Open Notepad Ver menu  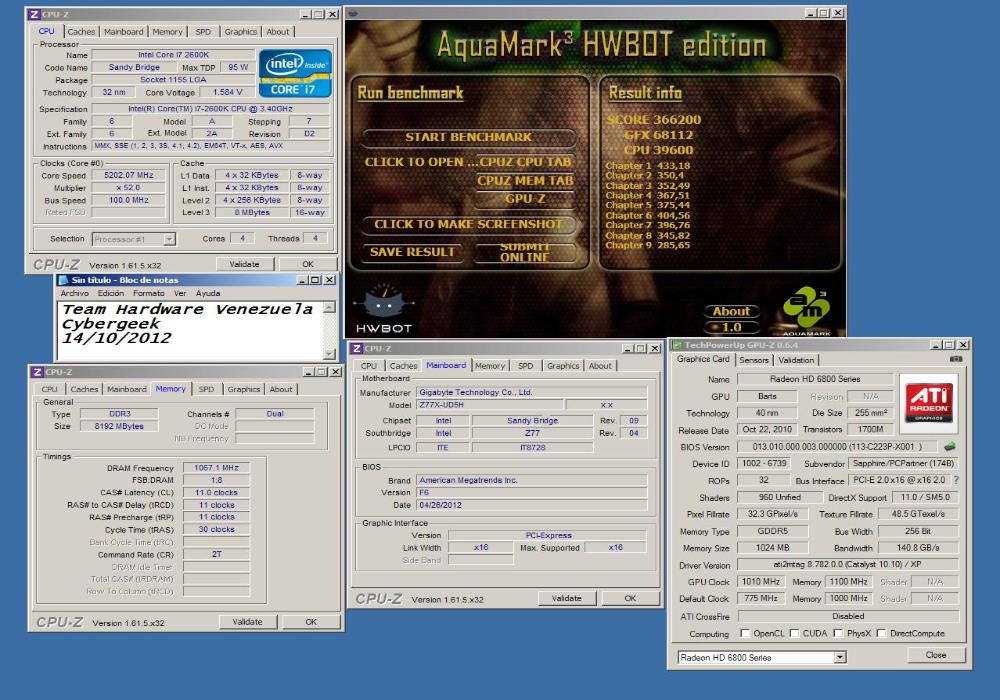[180, 293]
